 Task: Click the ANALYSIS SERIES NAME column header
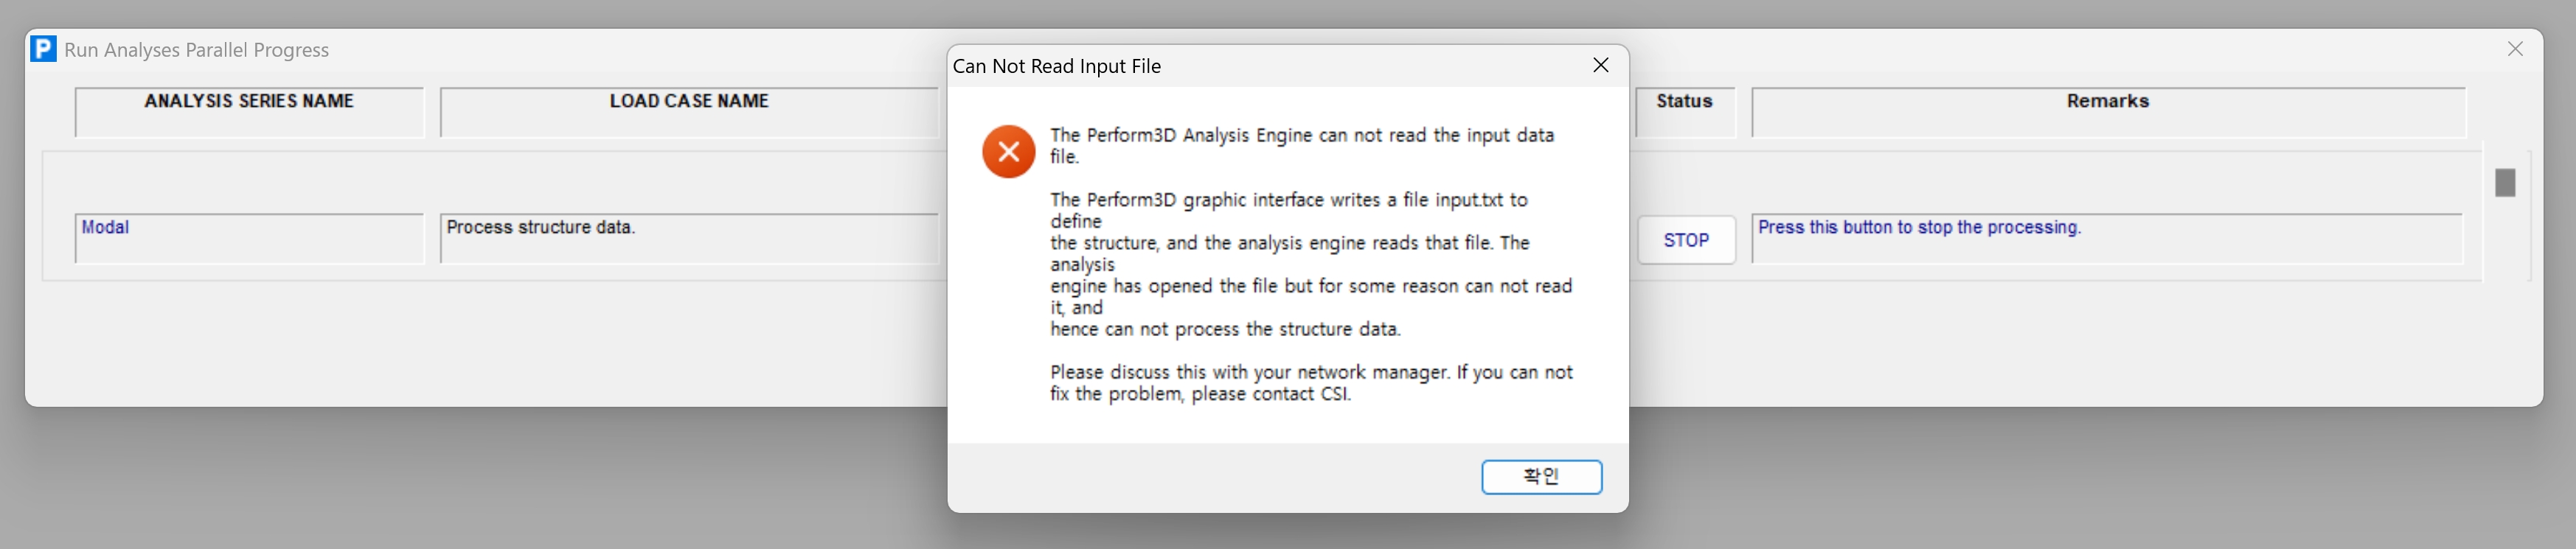coord(249,111)
